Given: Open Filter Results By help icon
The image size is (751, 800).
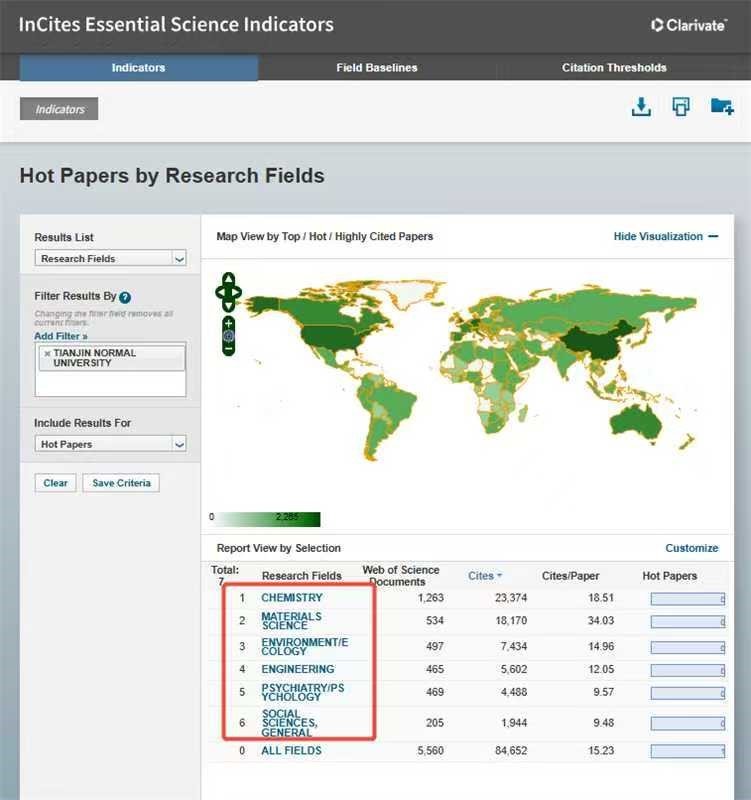Looking at the screenshot, I should point(124,297).
